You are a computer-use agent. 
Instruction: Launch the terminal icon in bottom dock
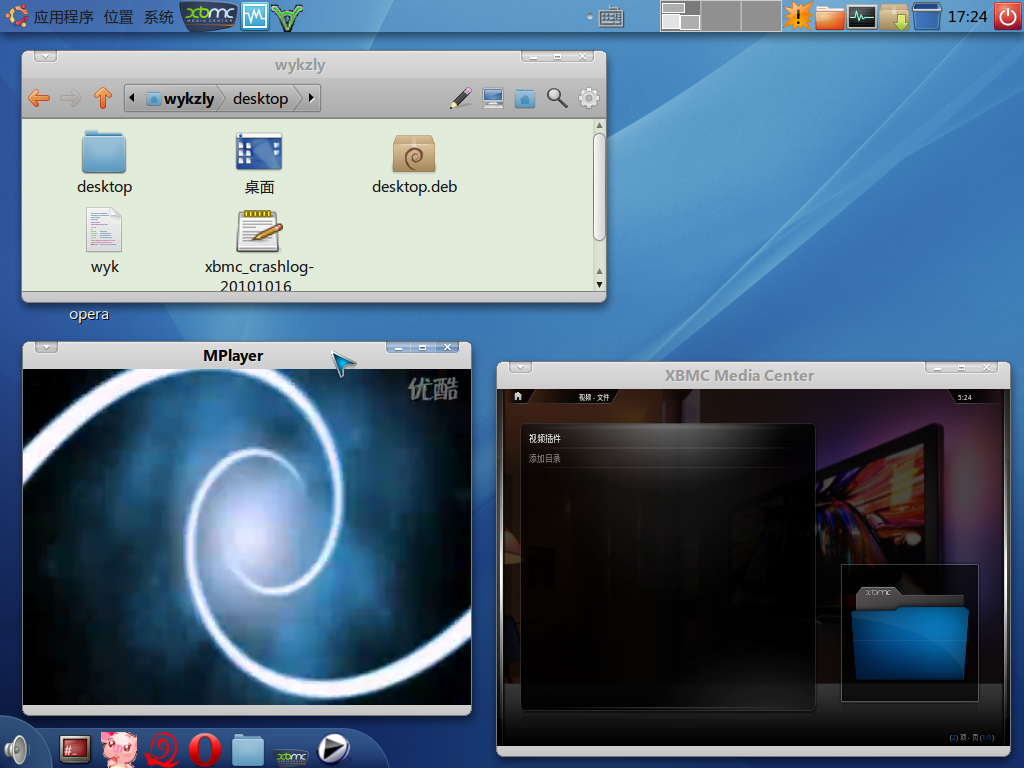pyautogui.click(x=74, y=749)
